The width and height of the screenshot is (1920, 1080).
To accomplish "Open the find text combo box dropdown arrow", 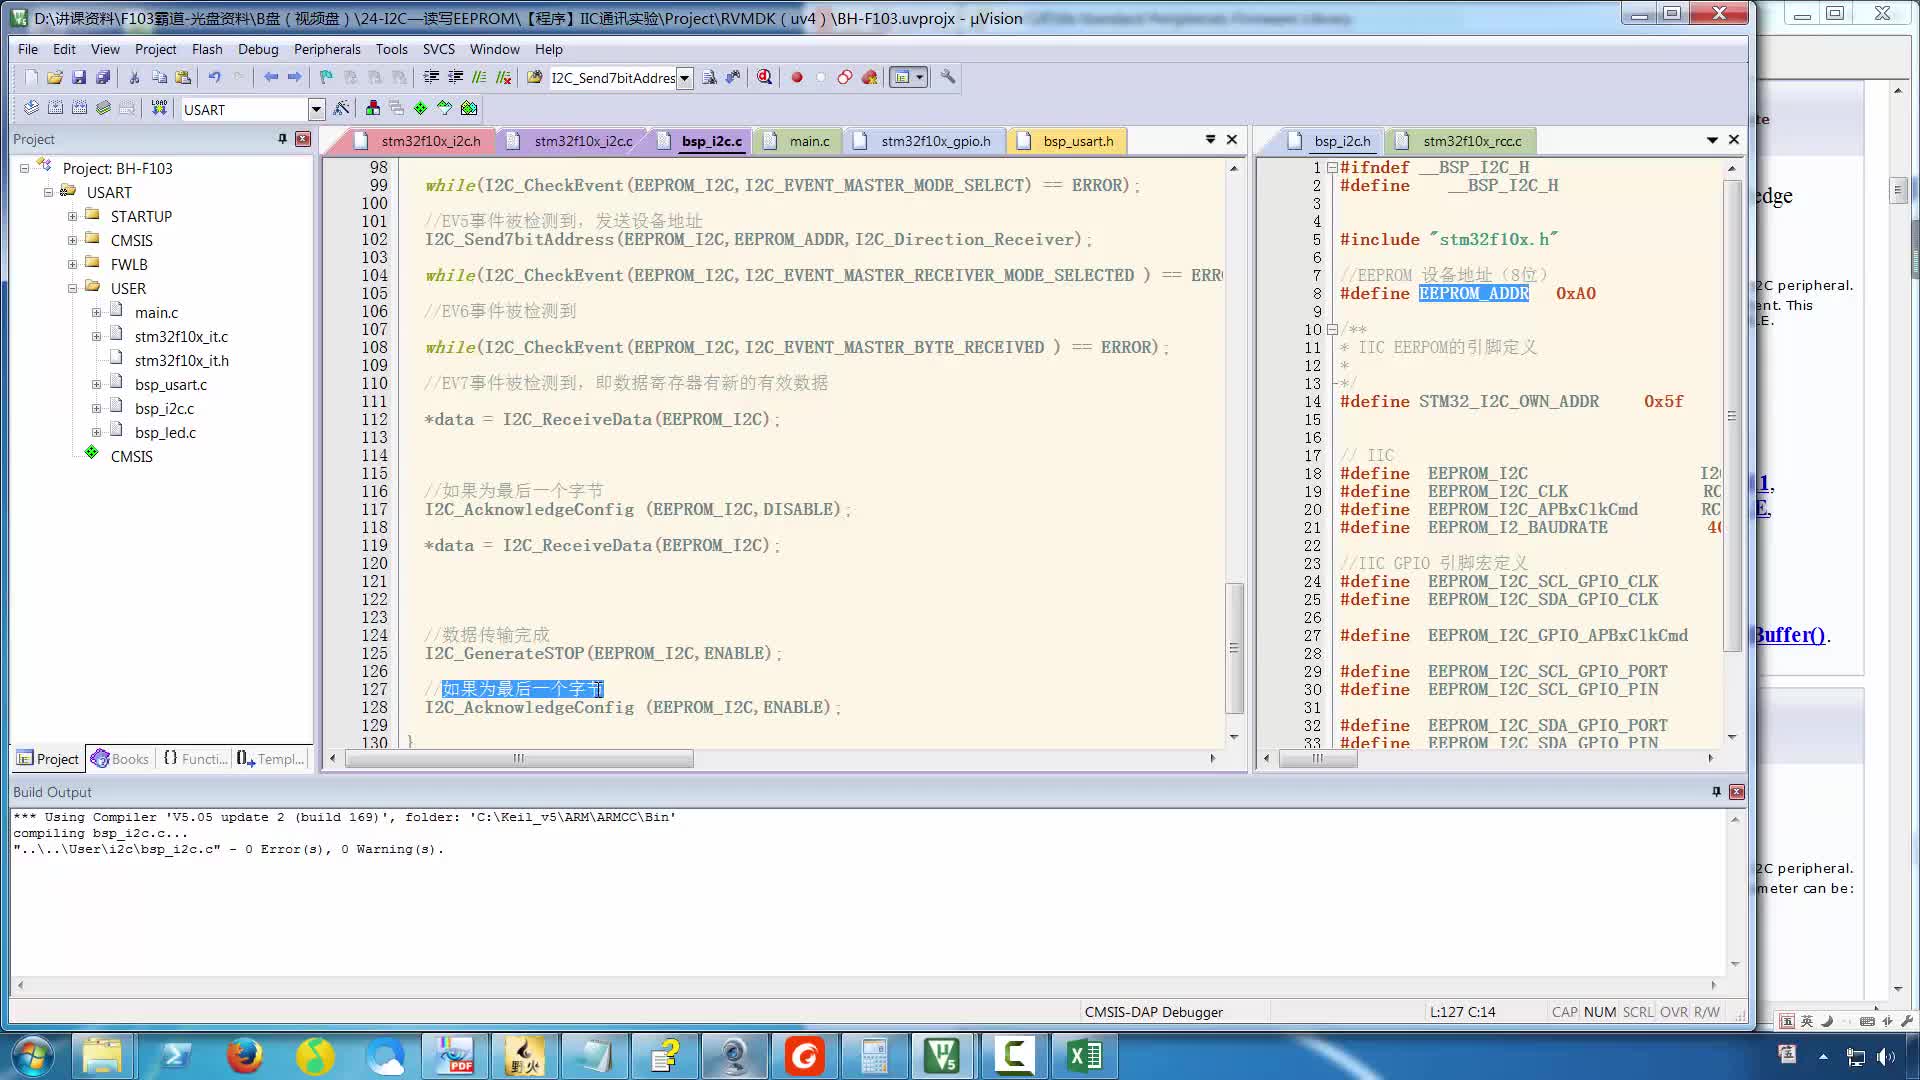I will 684,78.
